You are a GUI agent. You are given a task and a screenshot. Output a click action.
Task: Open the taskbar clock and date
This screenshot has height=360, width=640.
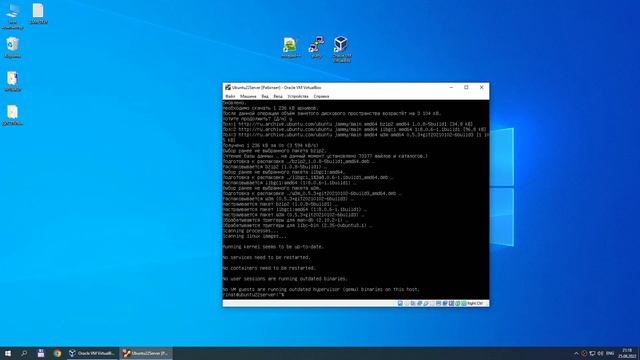pos(627,353)
